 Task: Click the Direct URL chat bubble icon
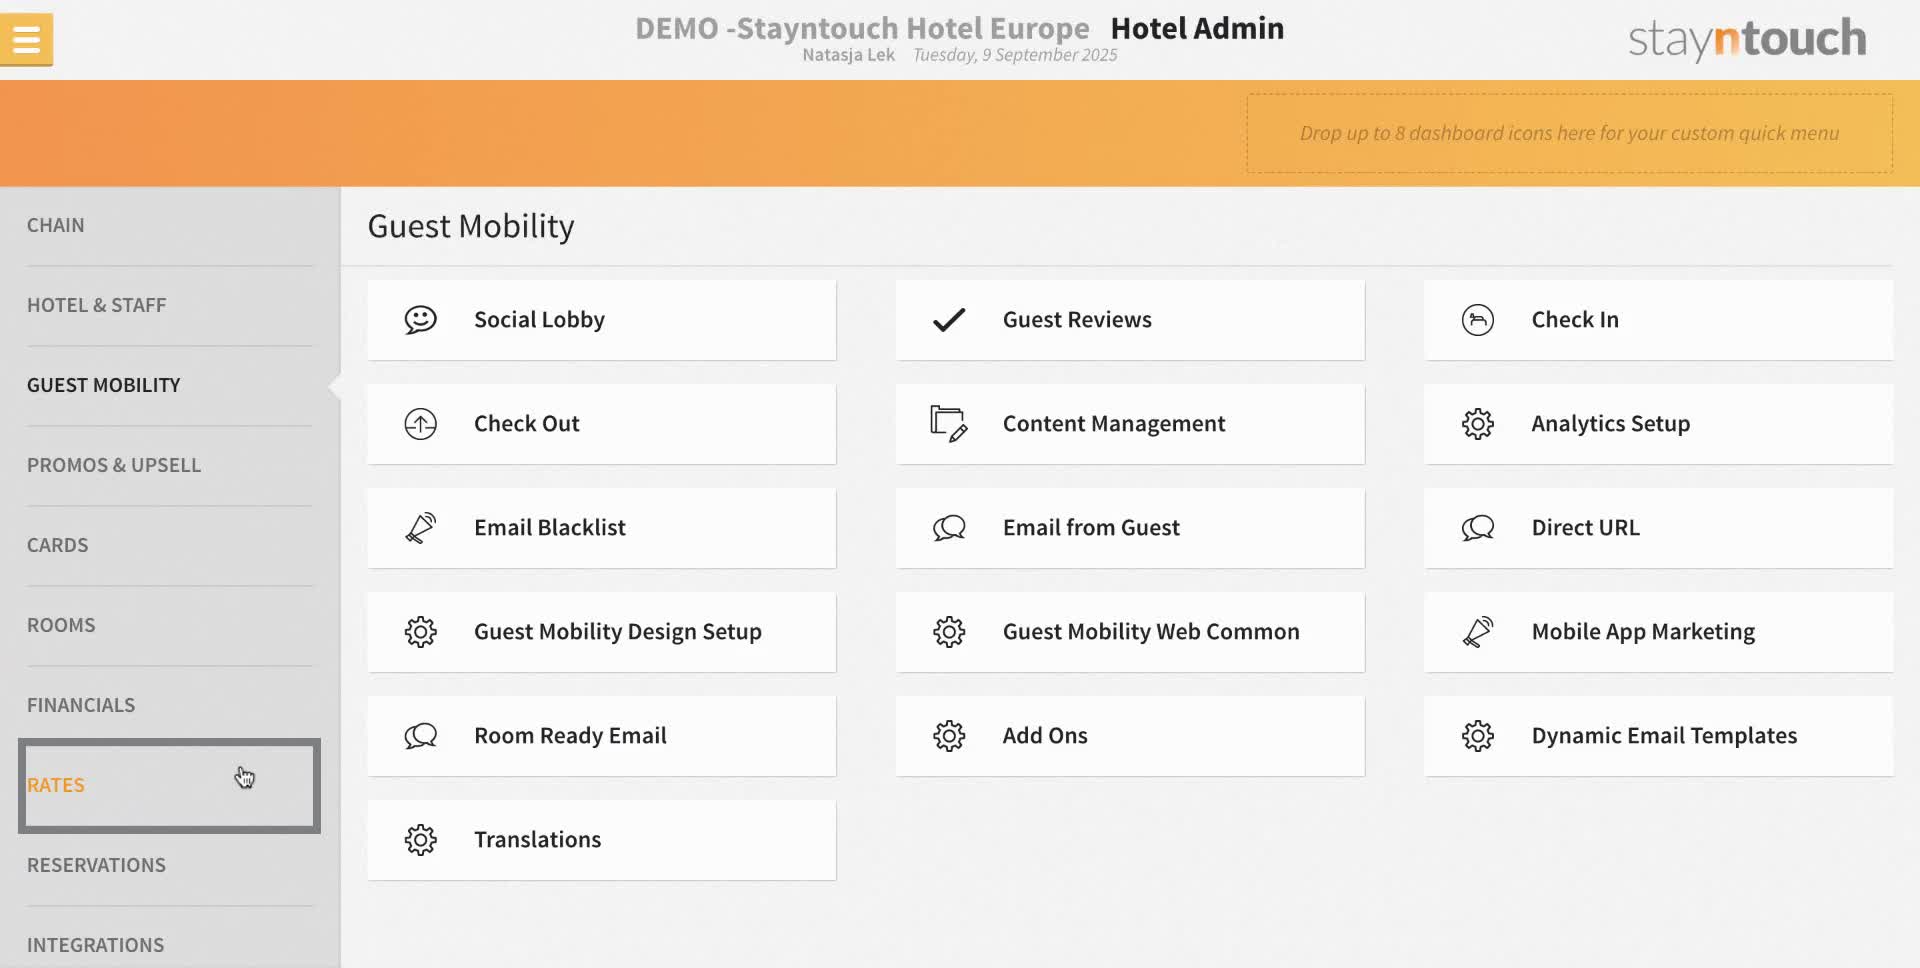click(x=1478, y=528)
